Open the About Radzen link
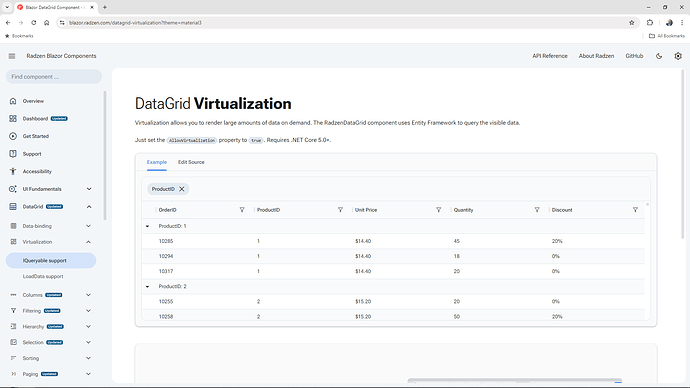This screenshot has height=388, width=690. (596, 56)
